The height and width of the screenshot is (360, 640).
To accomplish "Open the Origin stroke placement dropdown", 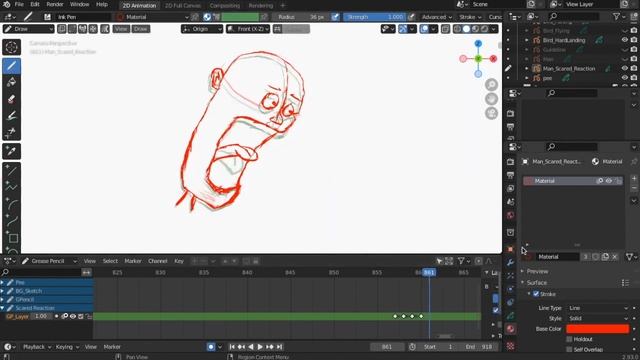I will tap(202, 29).
